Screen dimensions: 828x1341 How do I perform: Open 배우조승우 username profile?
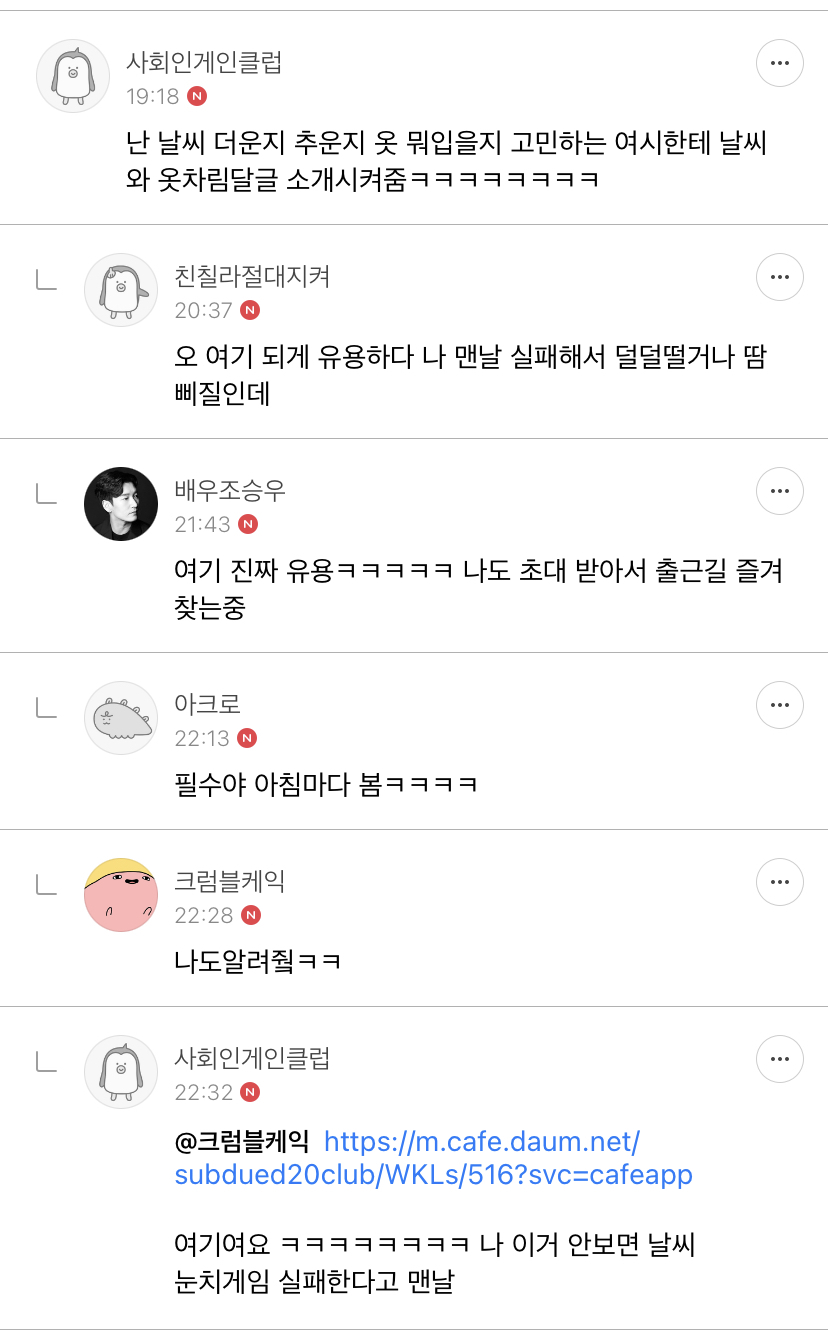(x=230, y=490)
